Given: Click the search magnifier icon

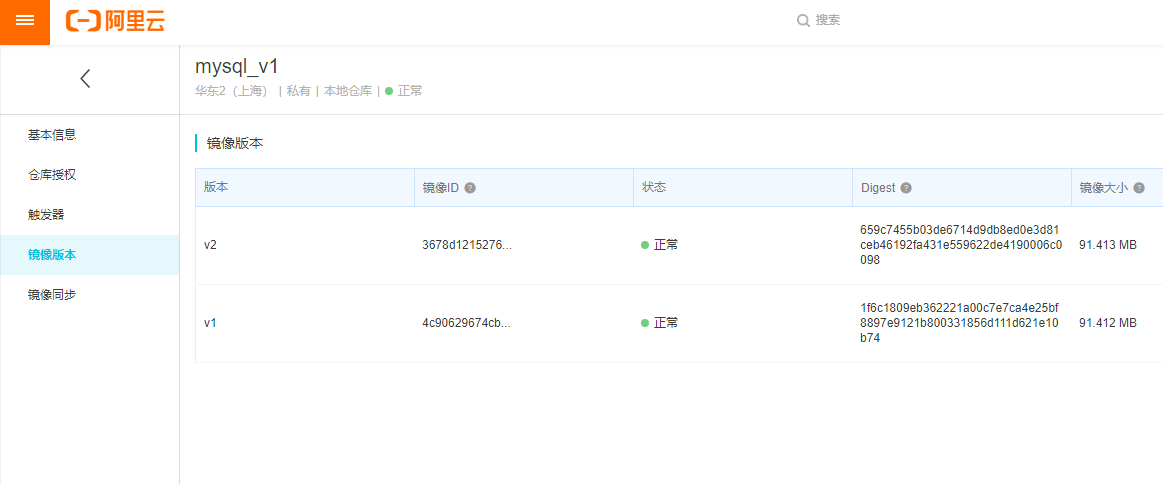Looking at the screenshot, I should coord(802,20).
